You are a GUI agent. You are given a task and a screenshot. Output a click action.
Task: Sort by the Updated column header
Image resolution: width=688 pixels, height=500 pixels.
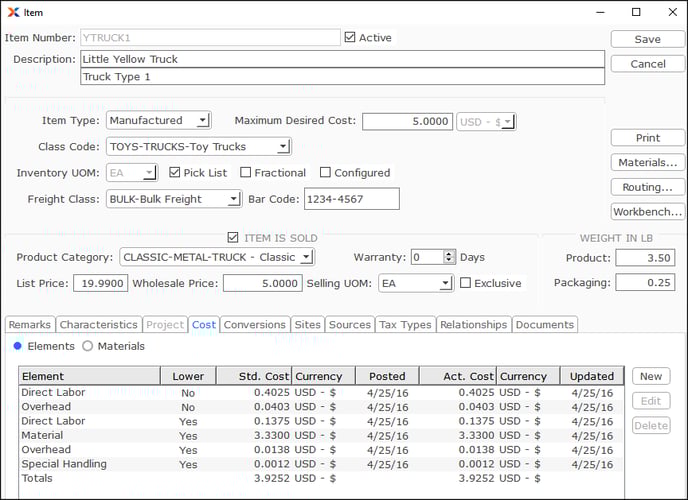591,376
